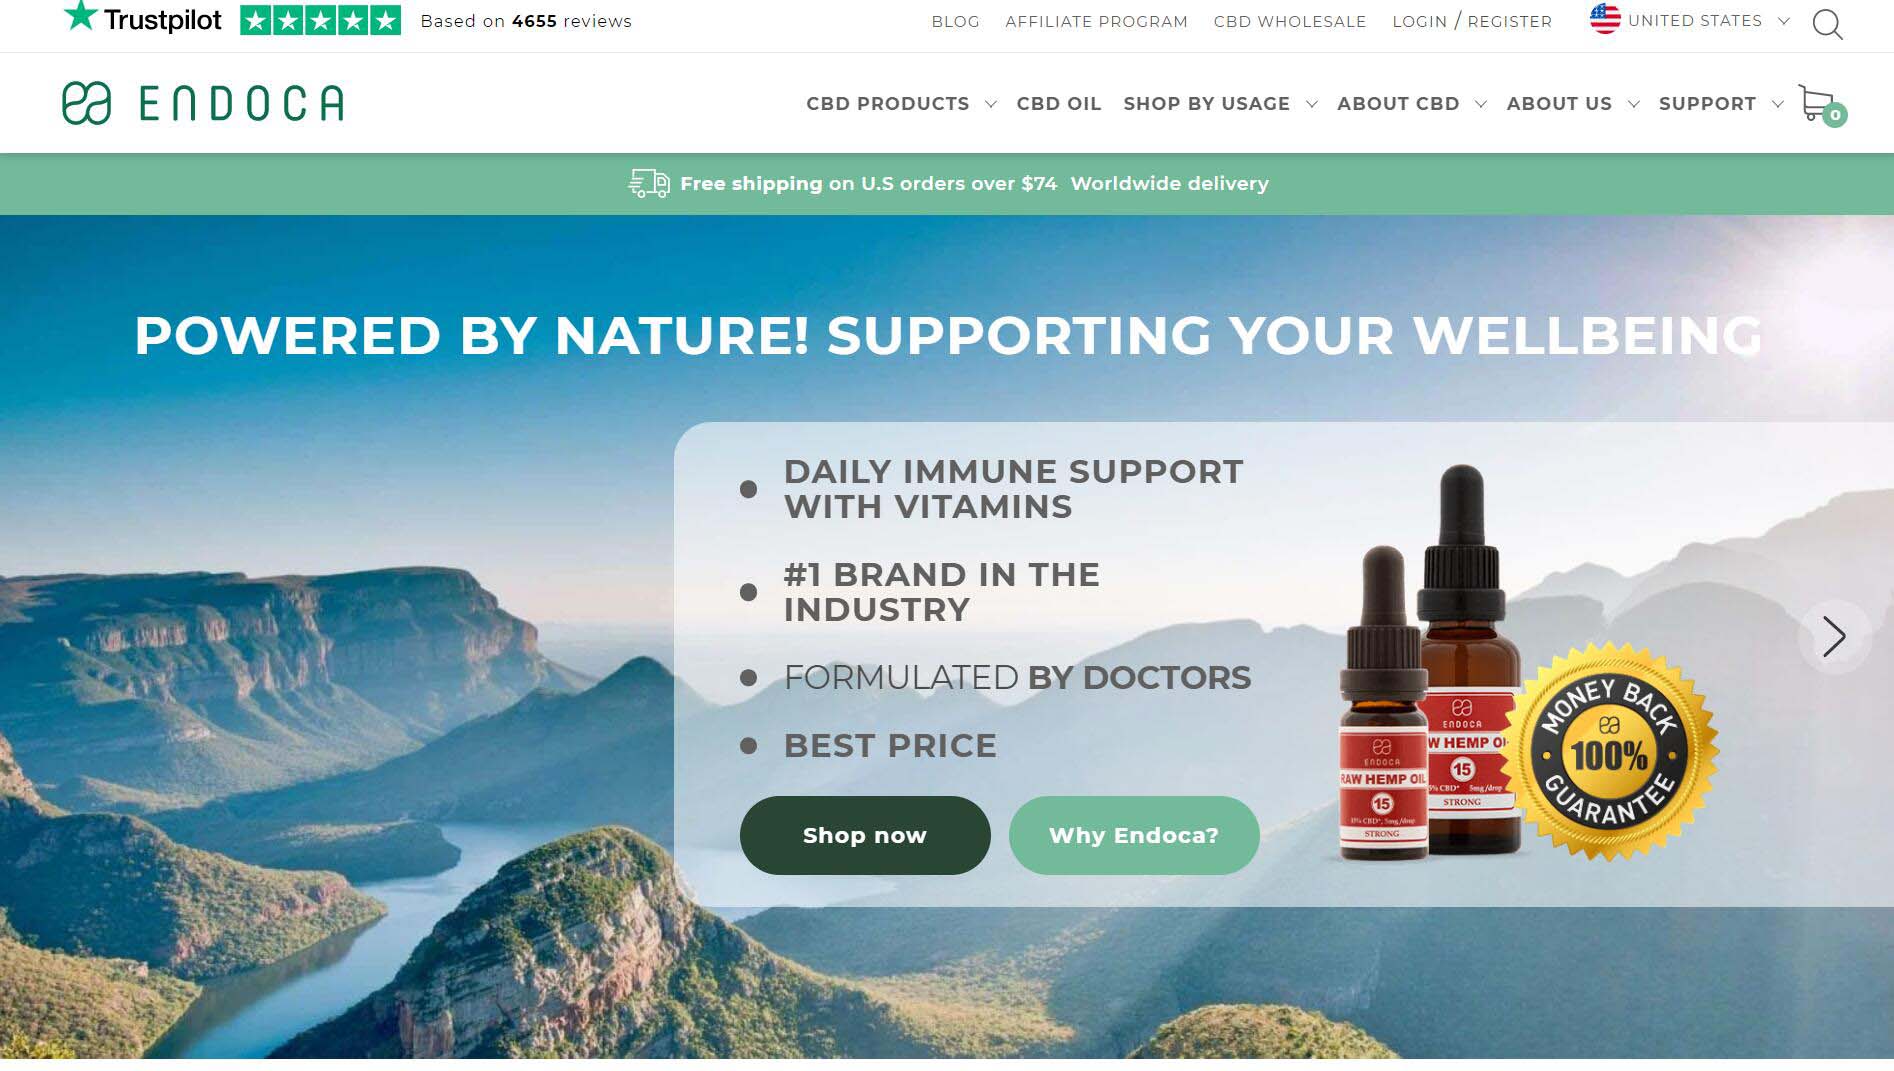Click the Trustpilot star logo
The image size is (1894, 1071).
click(142, 18)
